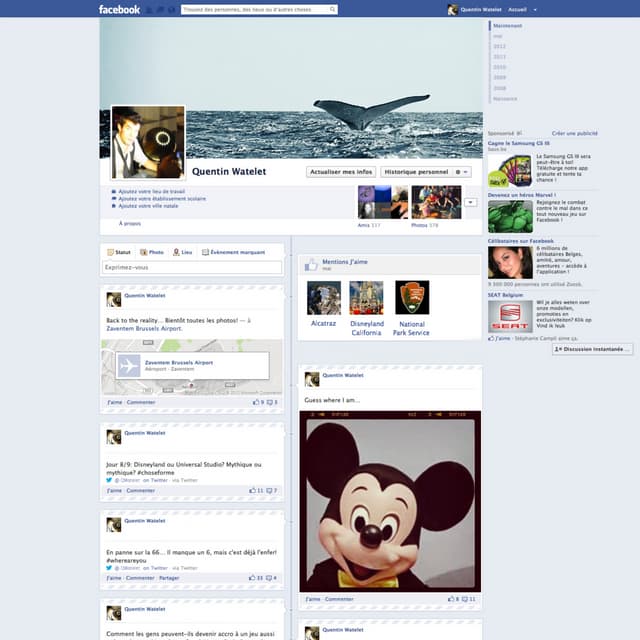Open the Discussion instantanée chat bar

click(591, 349)
